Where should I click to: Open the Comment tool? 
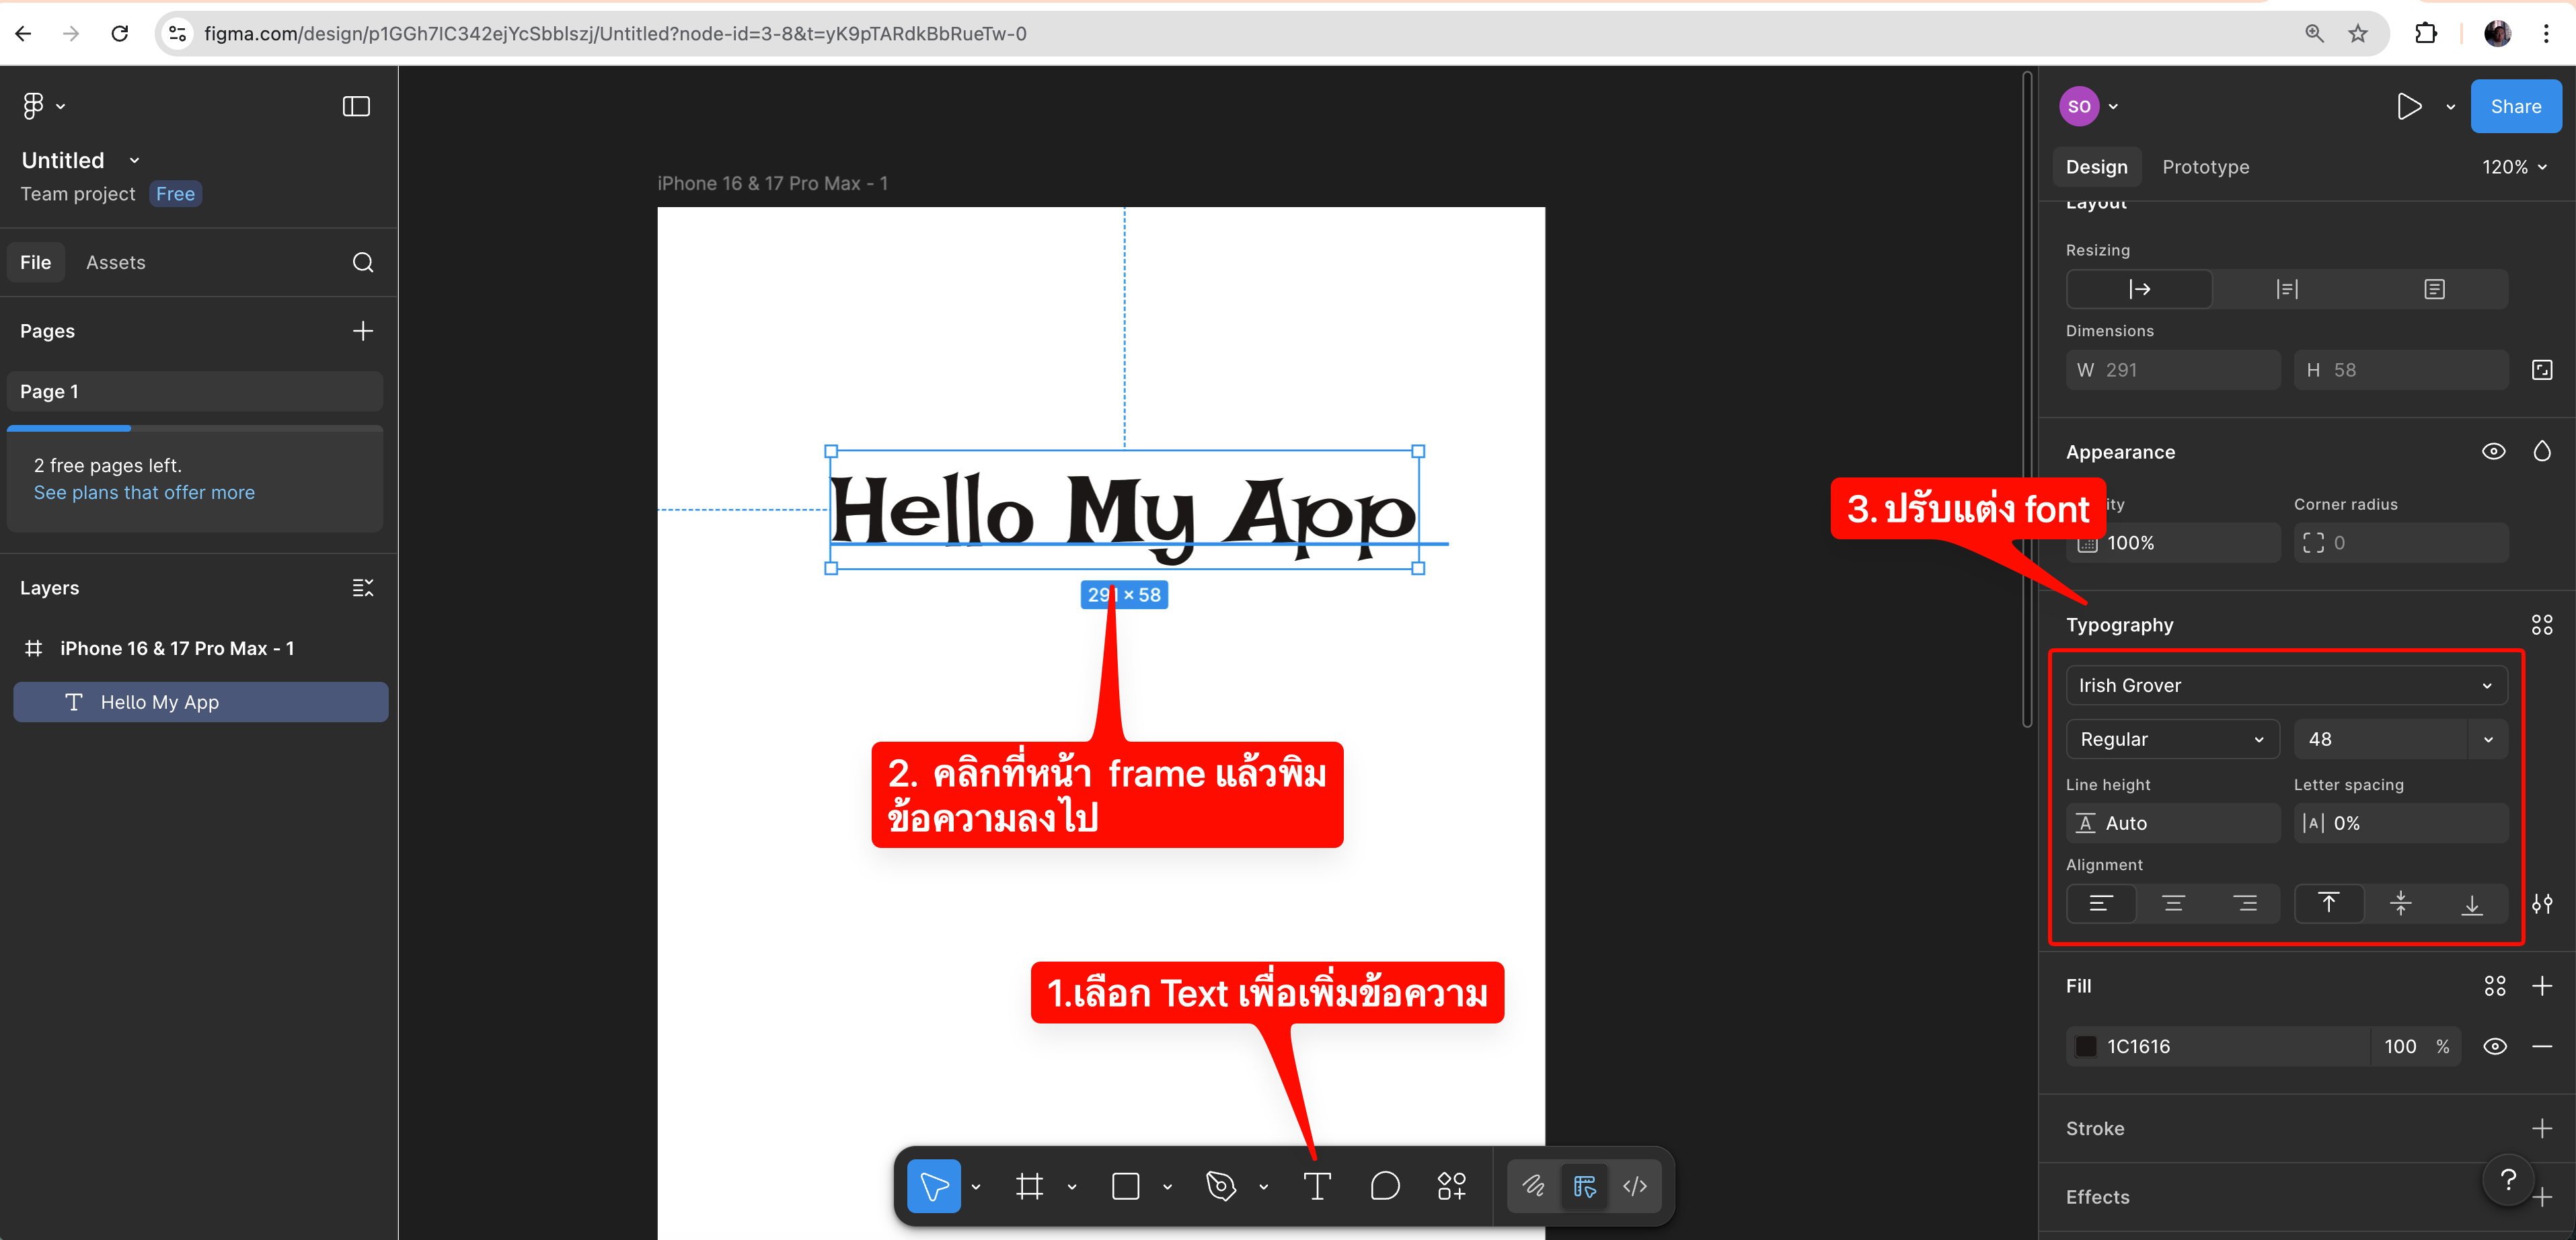[1384, 1186]
